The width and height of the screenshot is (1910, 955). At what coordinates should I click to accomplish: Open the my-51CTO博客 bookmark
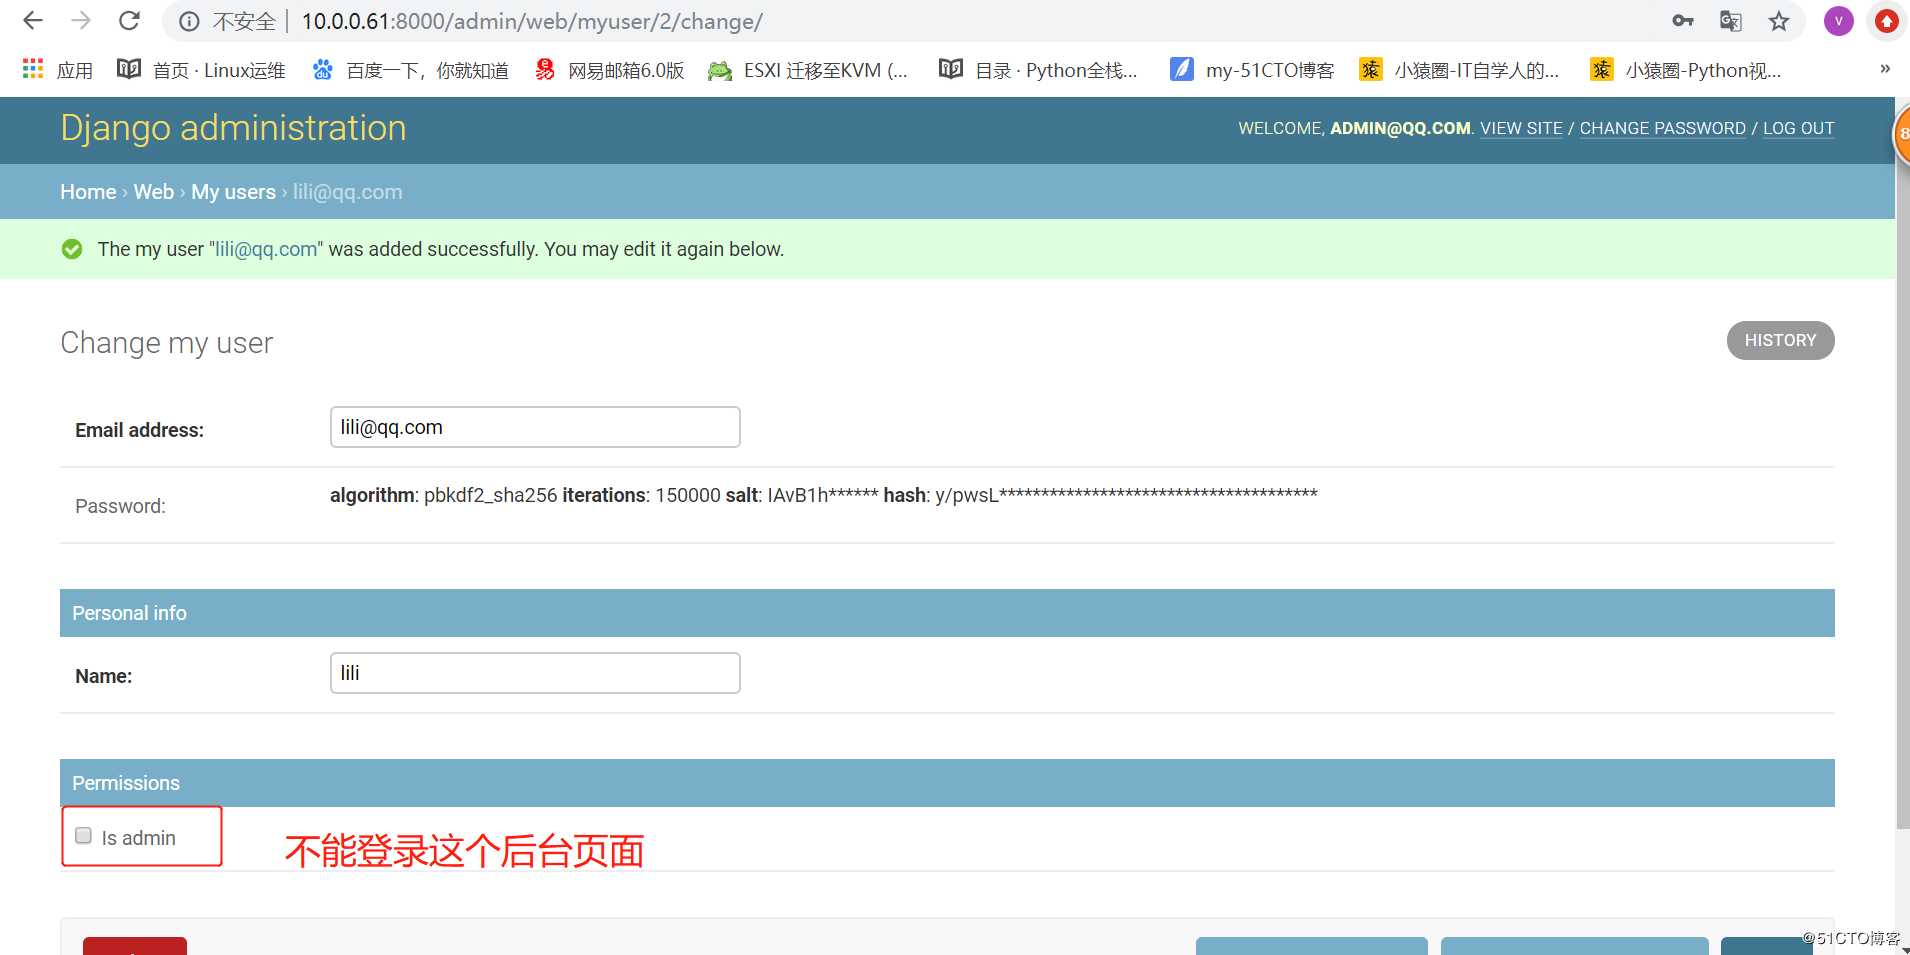tap(1252, 70)
